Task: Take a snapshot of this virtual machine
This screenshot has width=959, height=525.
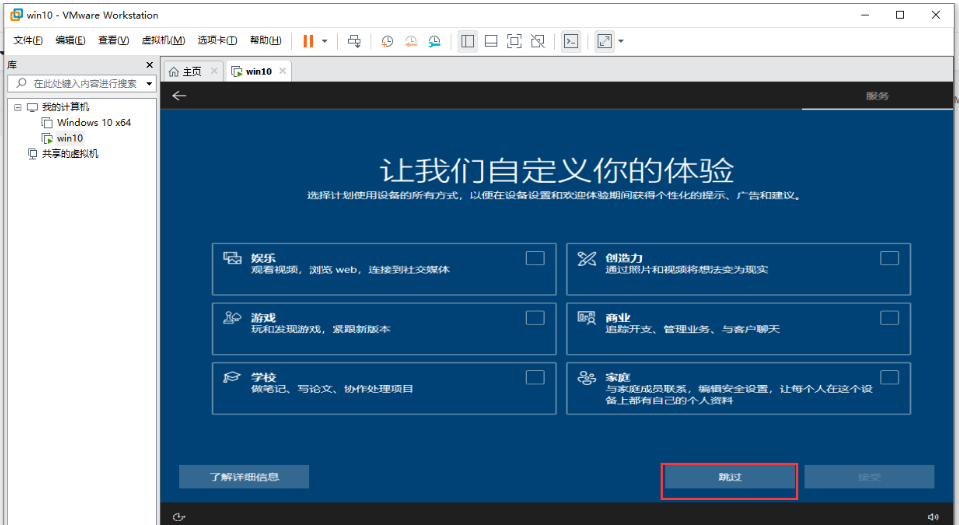Action: [x=387, y=41]
